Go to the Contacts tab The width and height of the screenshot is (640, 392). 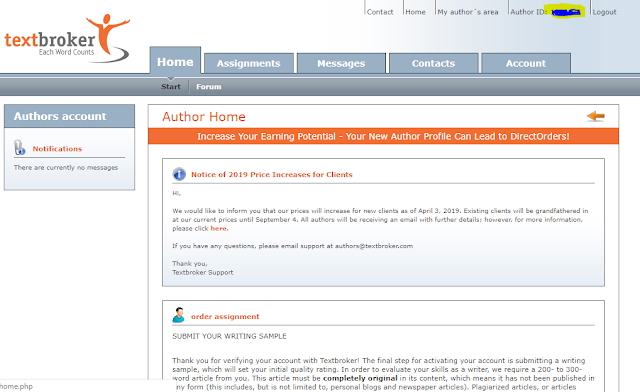(x=433, y=63)
